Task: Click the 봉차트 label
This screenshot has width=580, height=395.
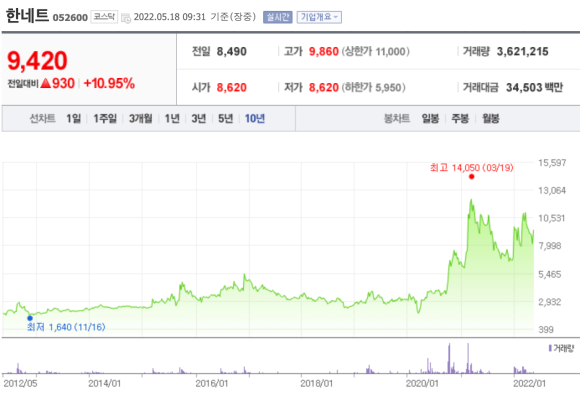Action: click(x=397, y=119)
